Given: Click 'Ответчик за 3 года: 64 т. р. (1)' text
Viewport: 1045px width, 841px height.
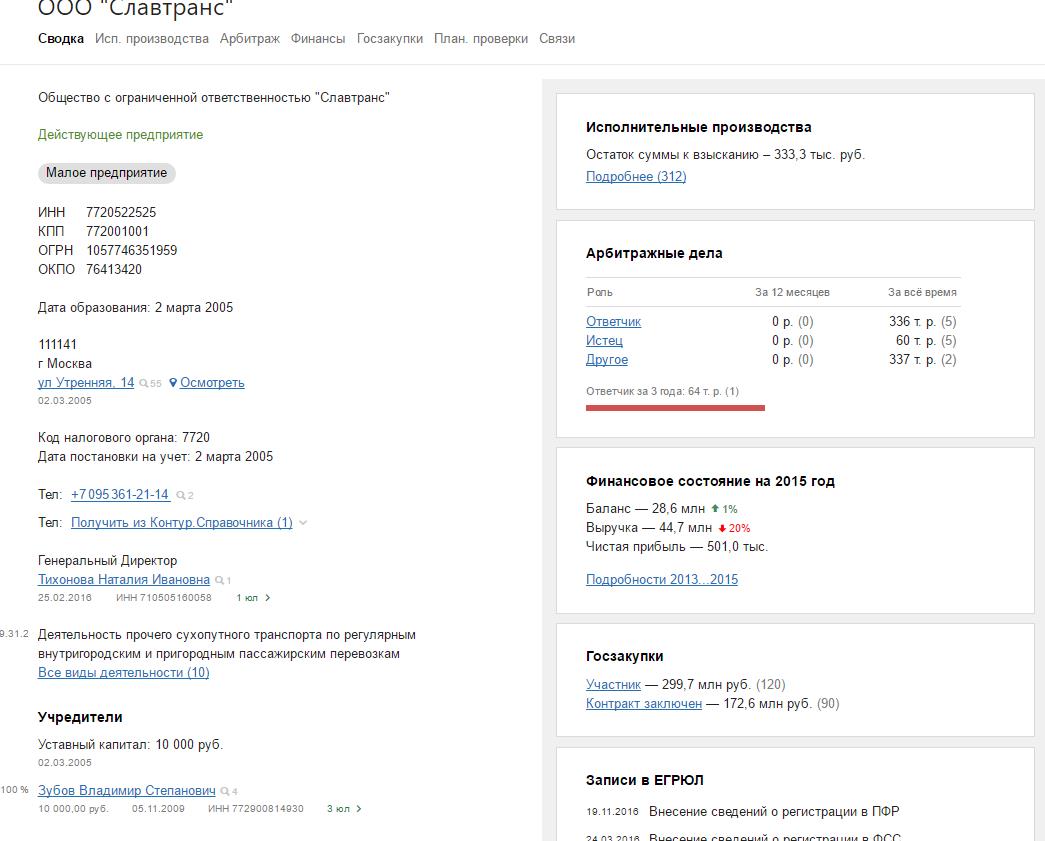Looking at the screenshot, I should tap(662, 391).
